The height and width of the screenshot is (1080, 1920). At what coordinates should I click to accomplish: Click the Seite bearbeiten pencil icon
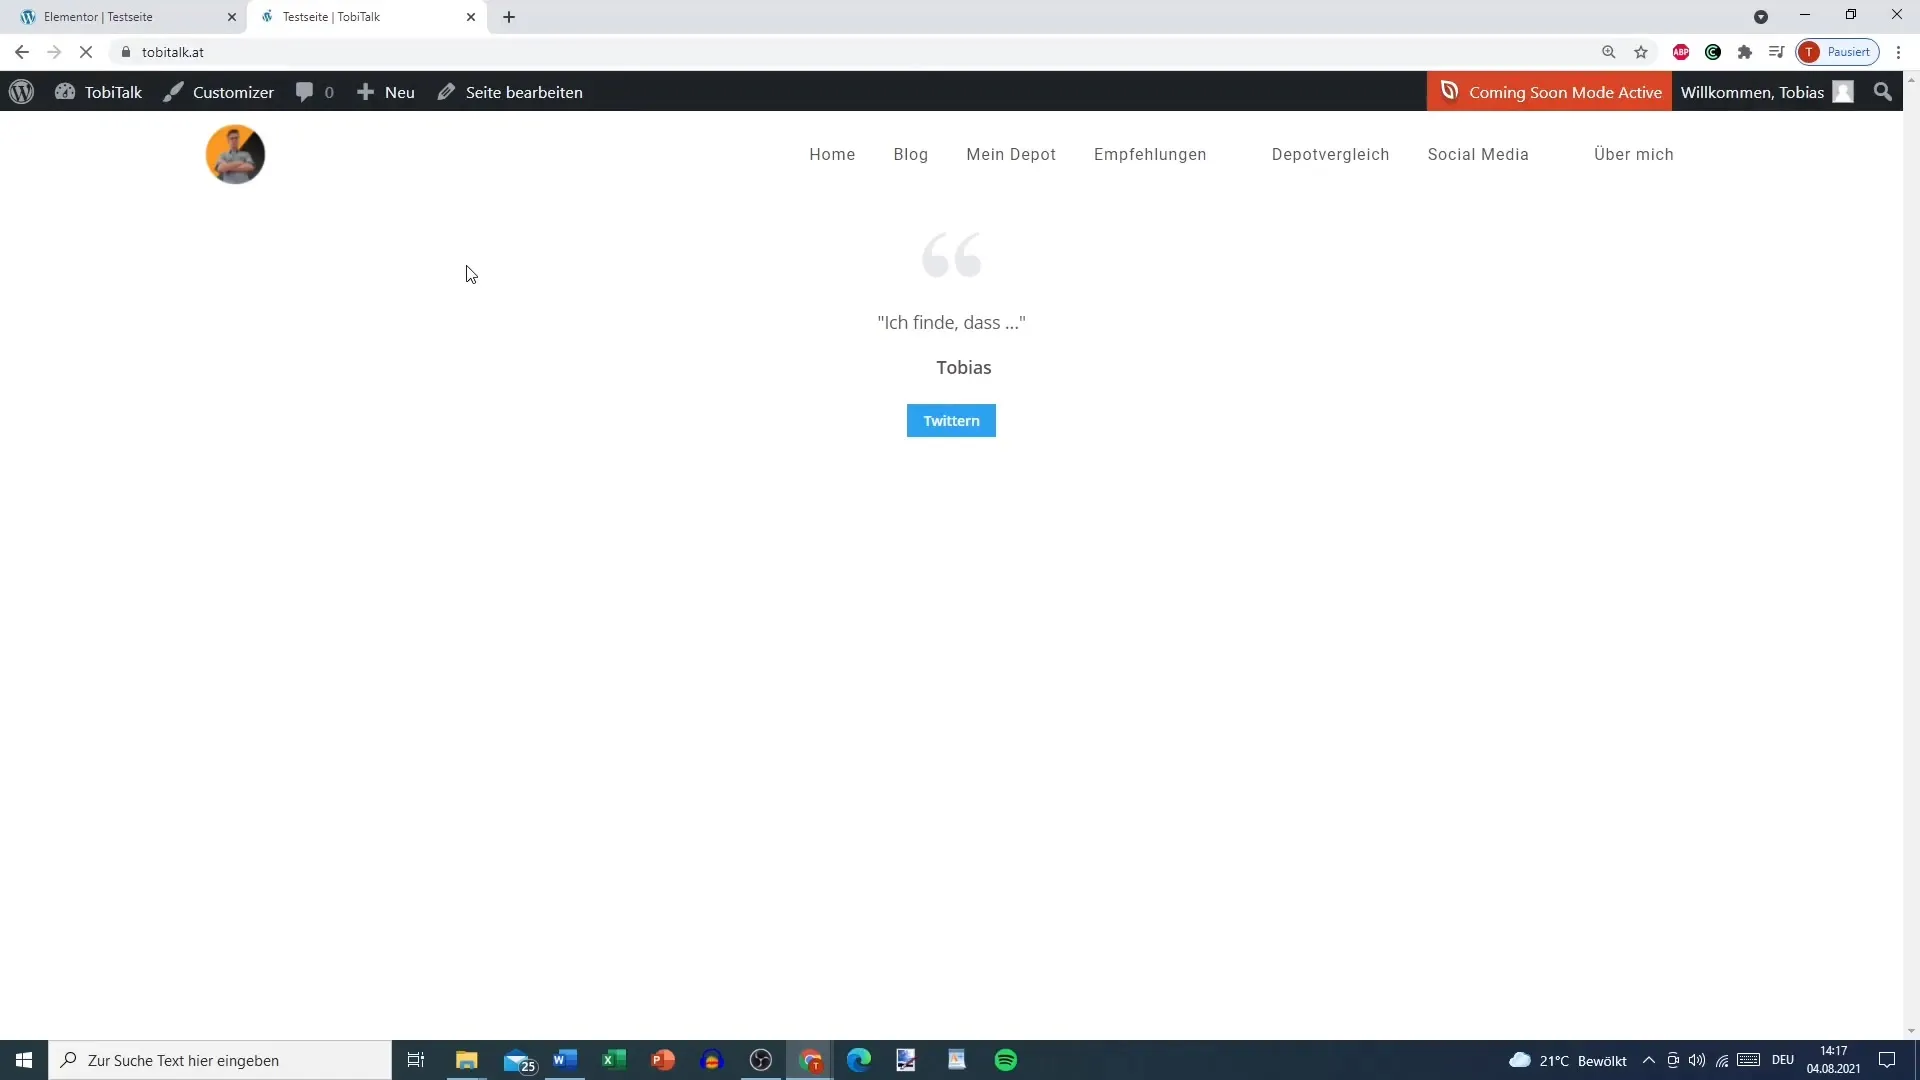click(x=447, y=91)
